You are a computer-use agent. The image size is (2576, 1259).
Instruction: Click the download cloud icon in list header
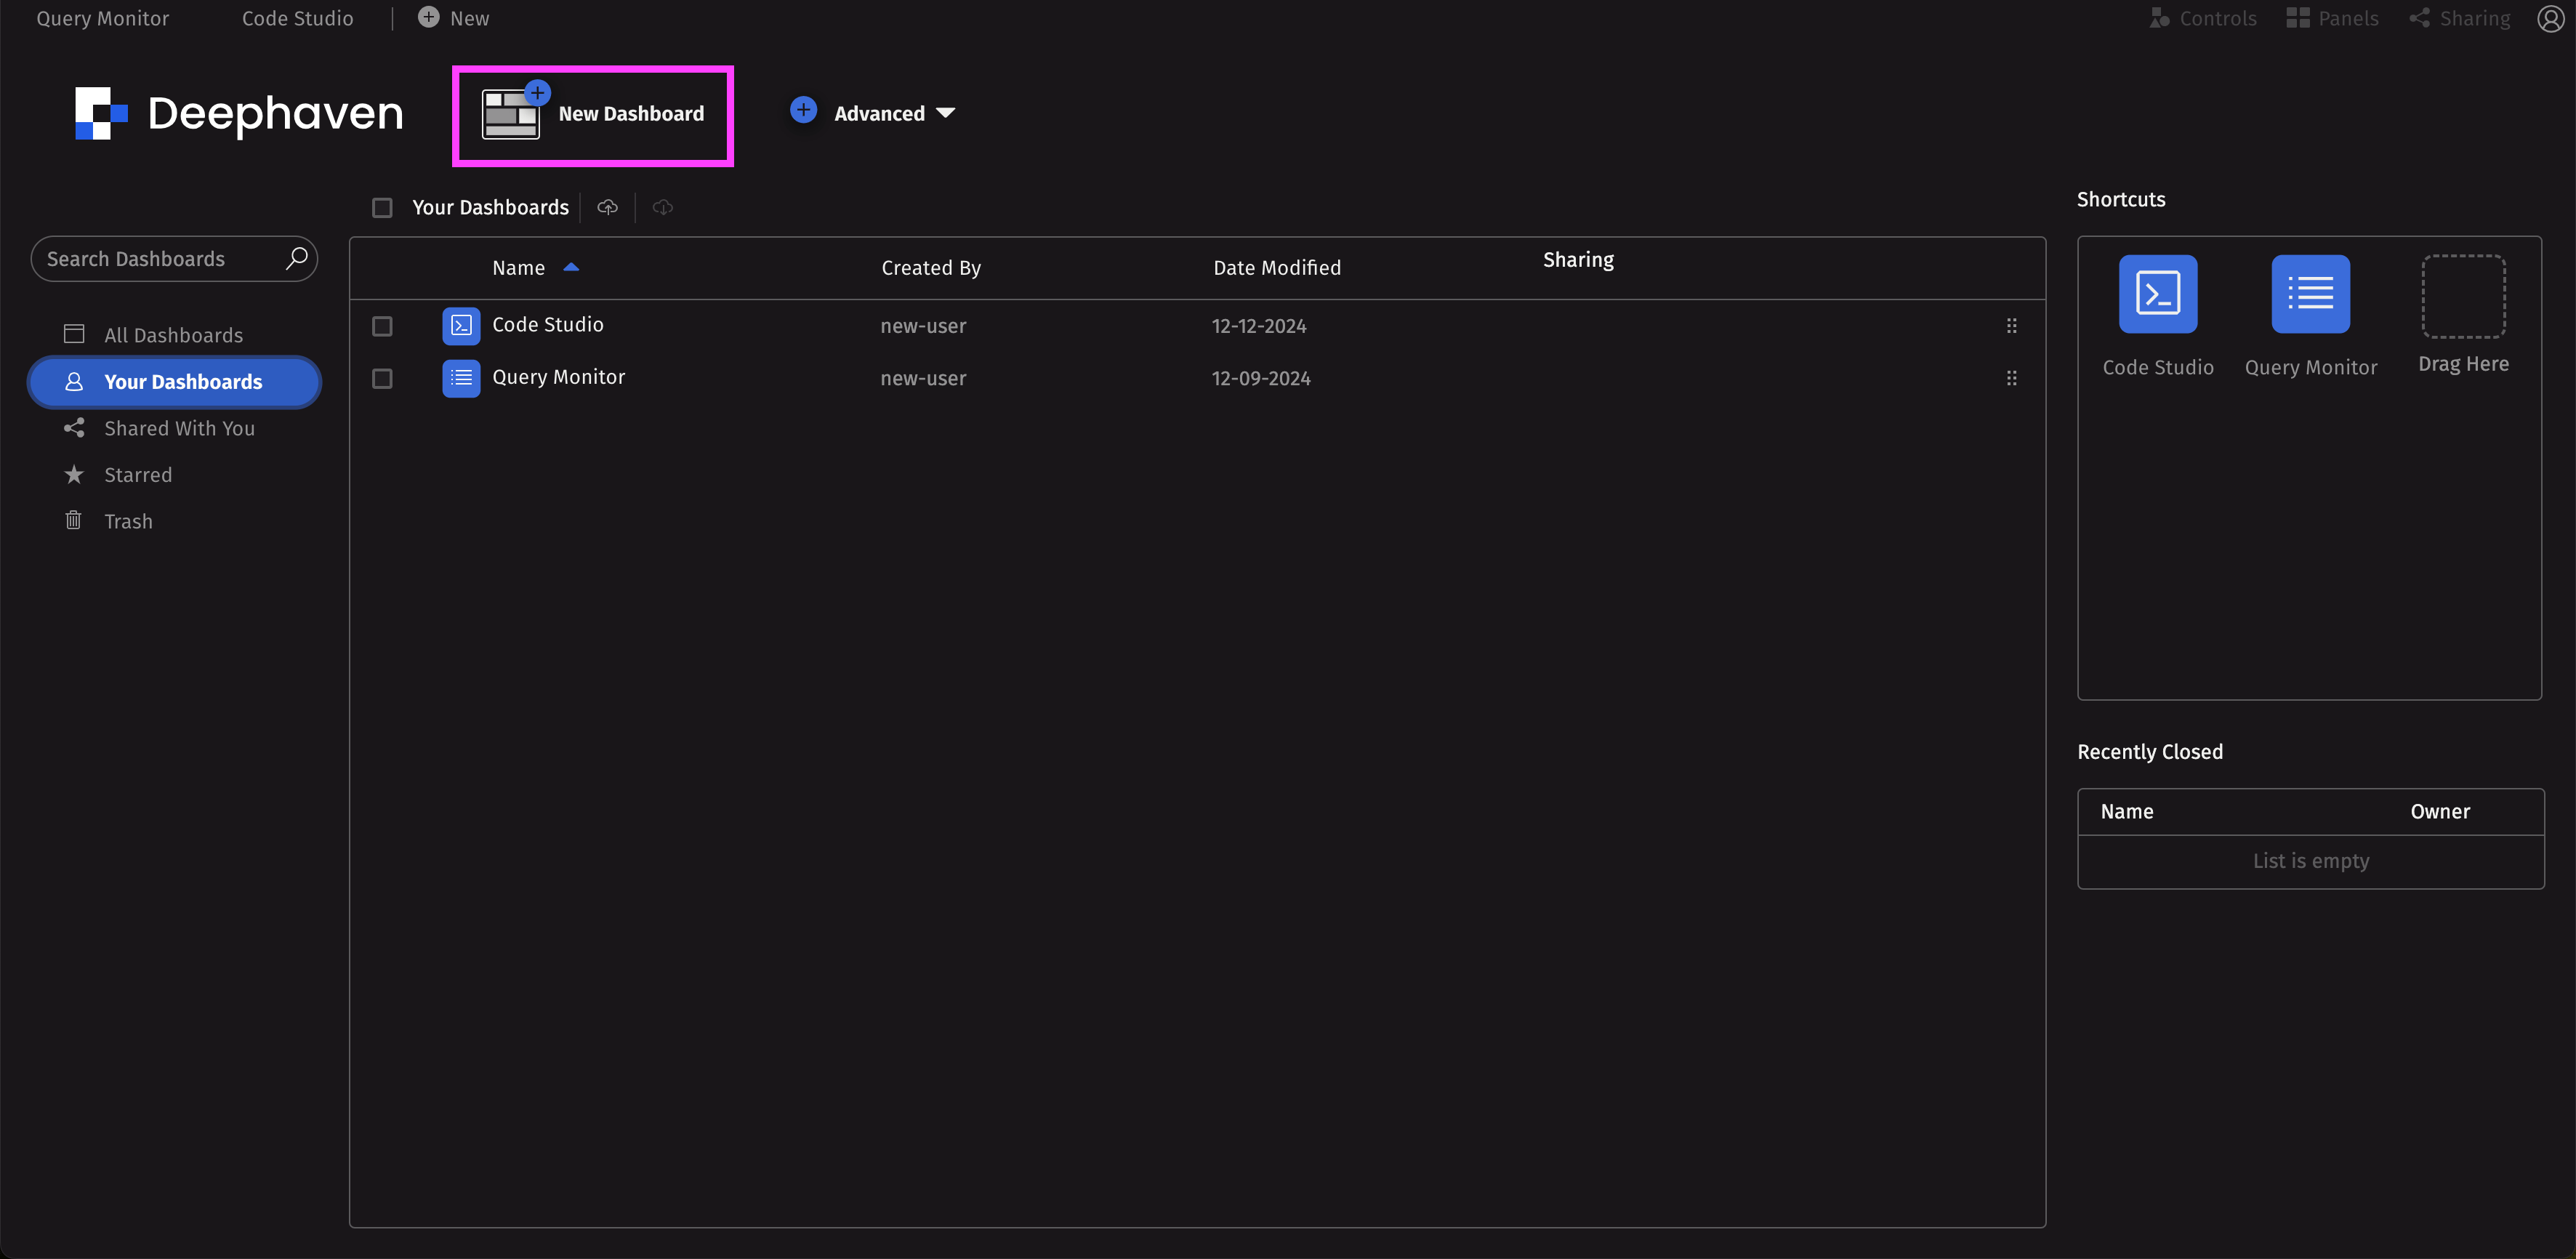(x=662, y=207)
